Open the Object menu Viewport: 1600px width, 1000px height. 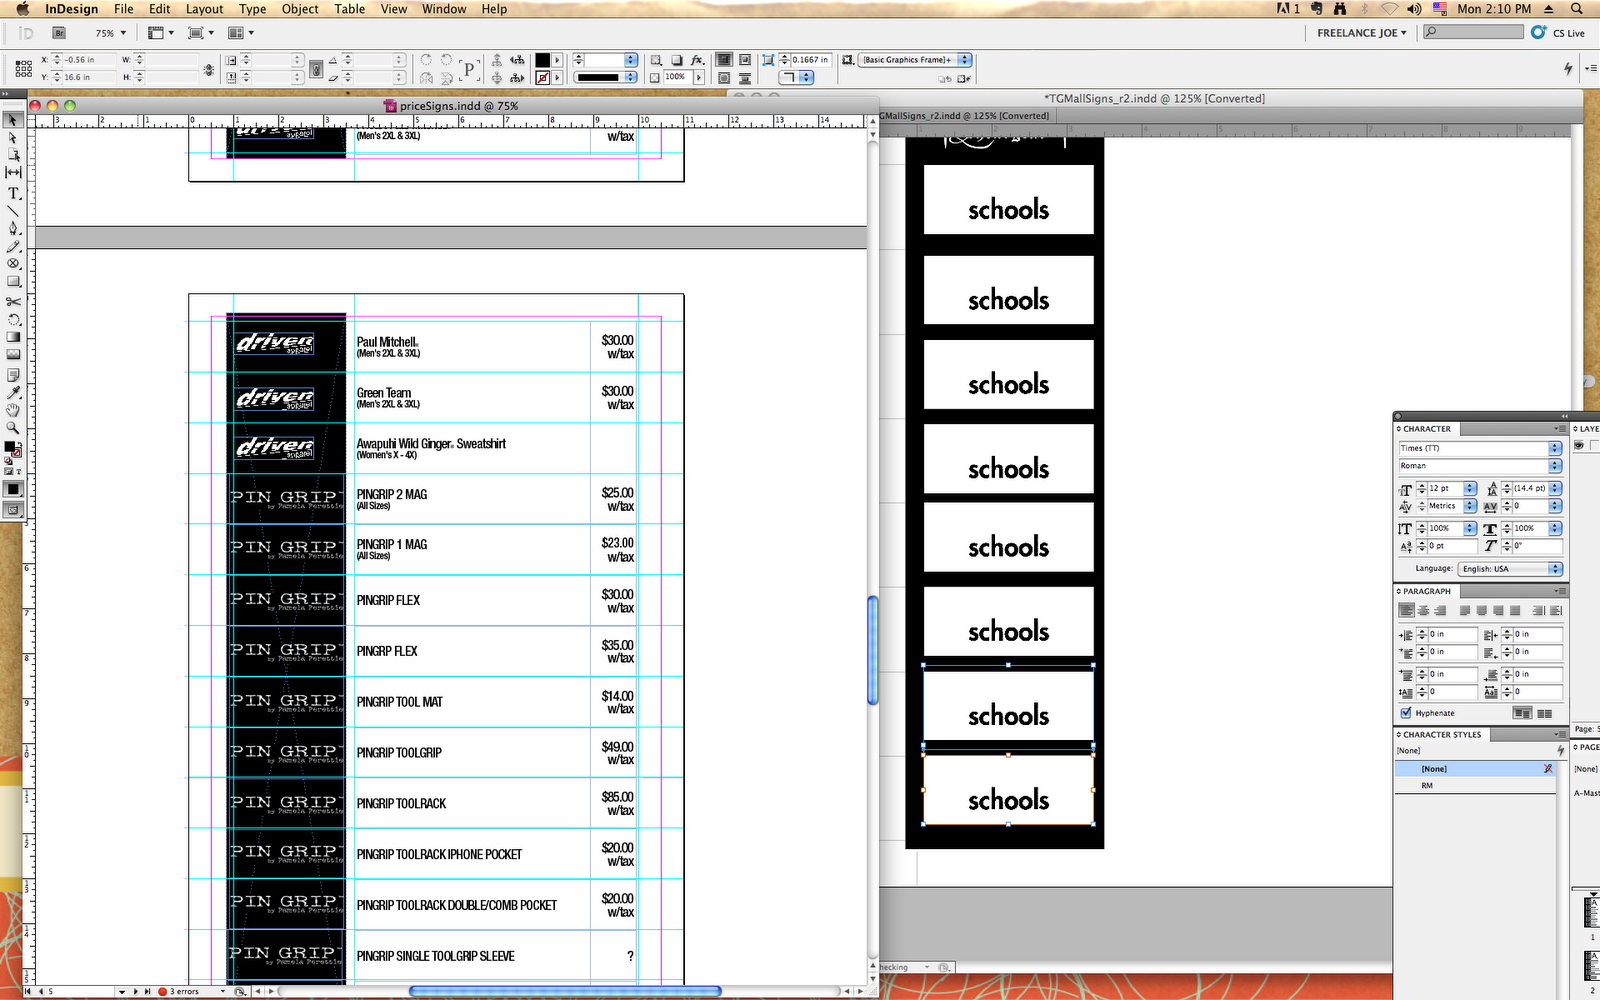coord(300,9)
